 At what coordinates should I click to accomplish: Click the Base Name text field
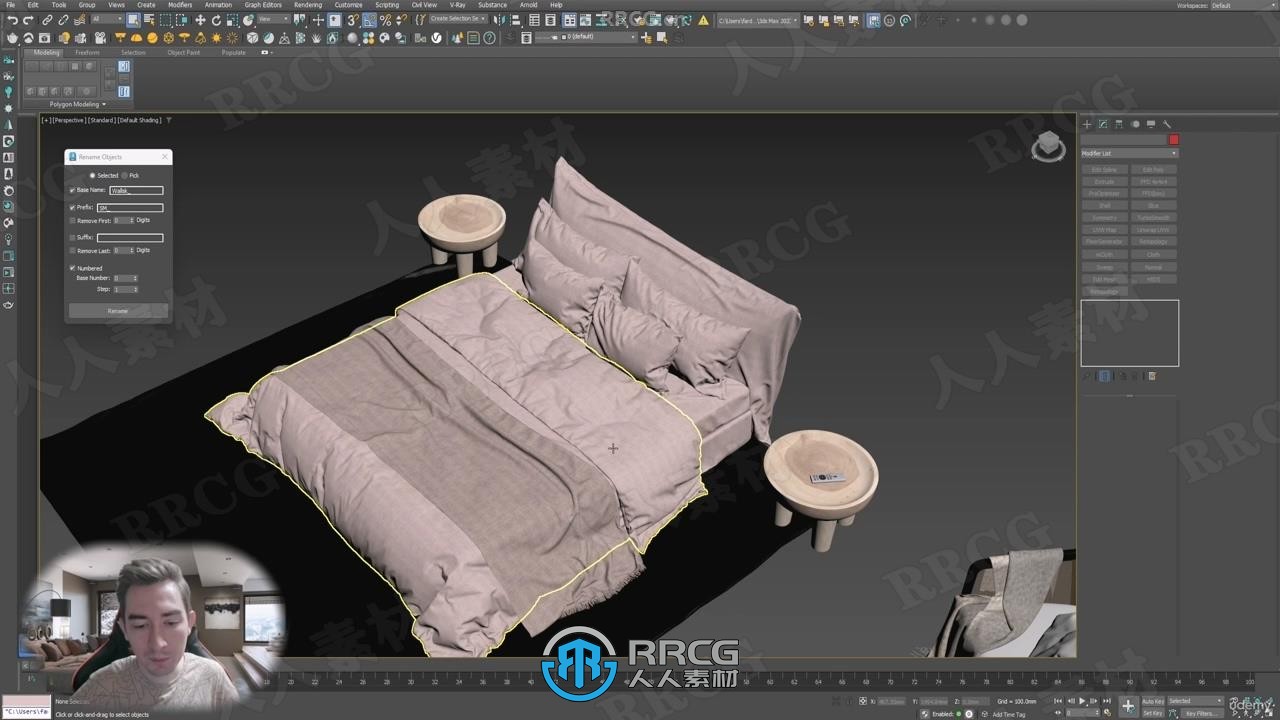(136, 190)
